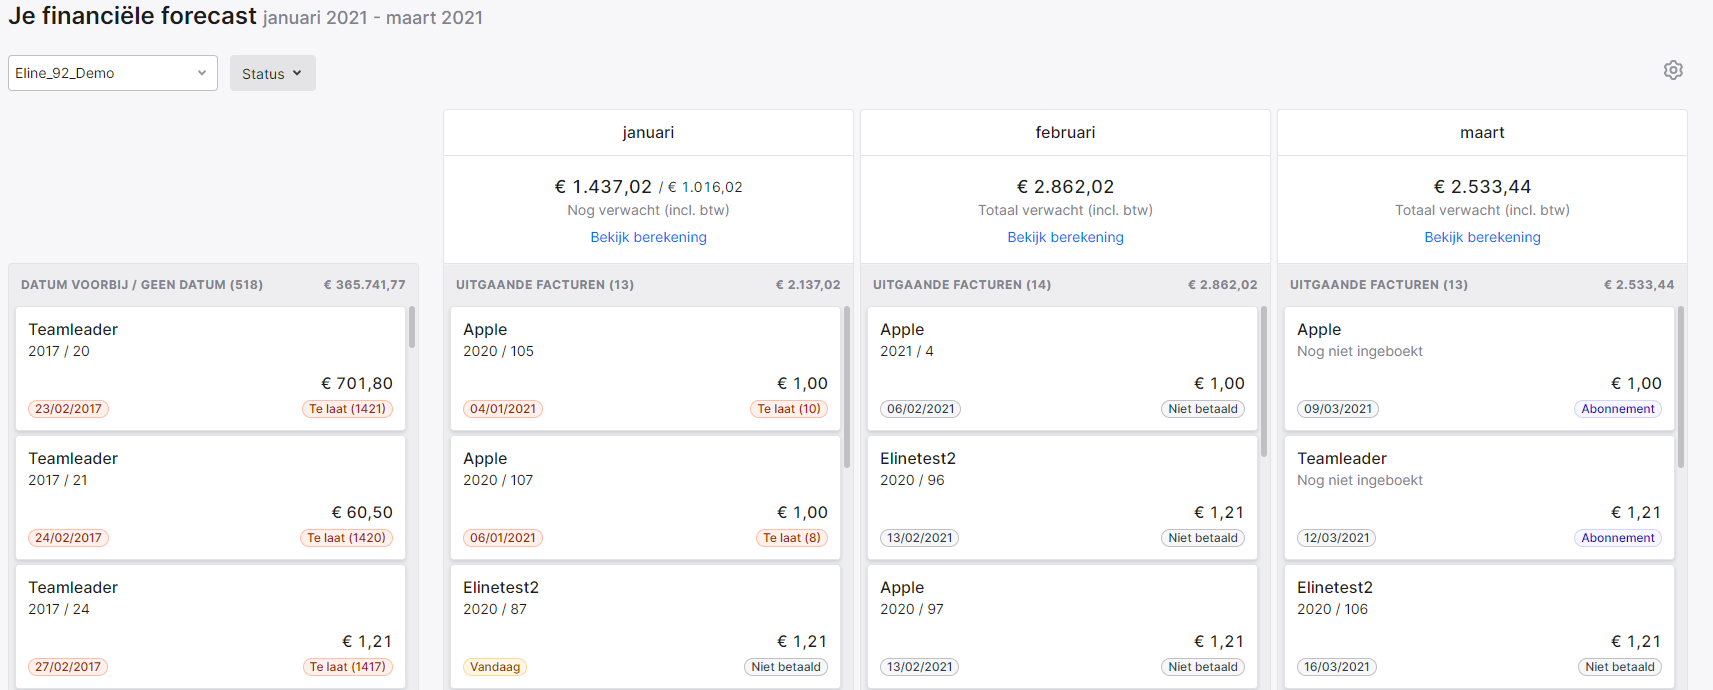Click the € 701,80 invoice amount
Image resolution: width=1713 pixels, height=690 pixels.
(x=357, y=383)
